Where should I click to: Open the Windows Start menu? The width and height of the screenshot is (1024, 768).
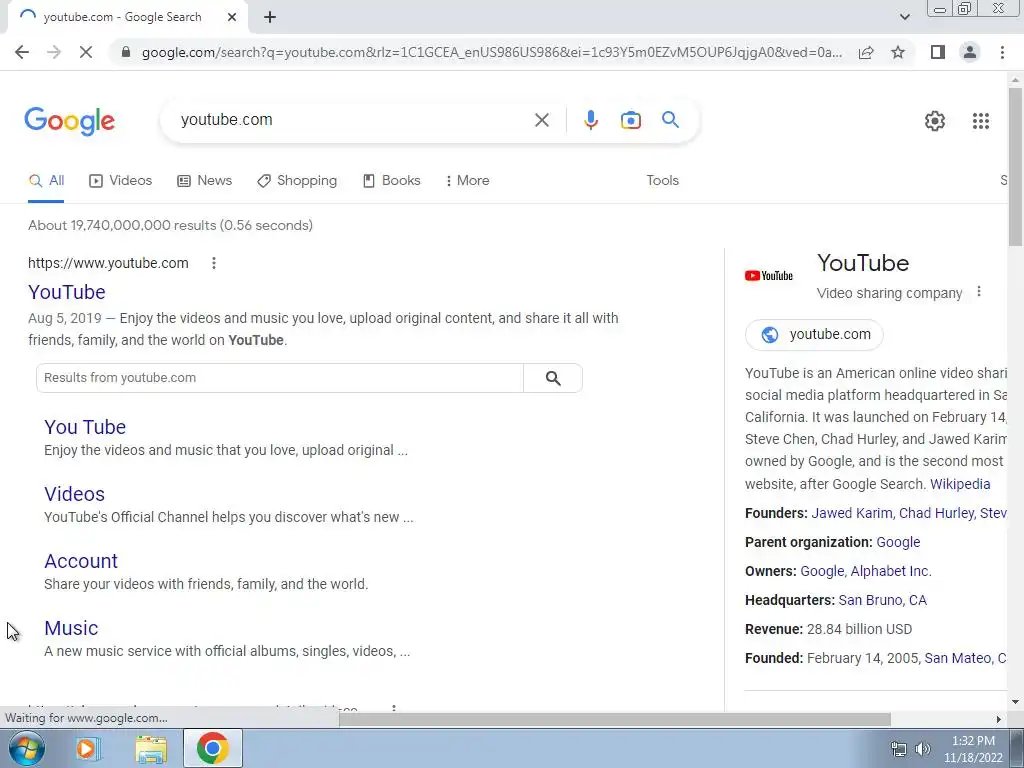tap(26, 748)
